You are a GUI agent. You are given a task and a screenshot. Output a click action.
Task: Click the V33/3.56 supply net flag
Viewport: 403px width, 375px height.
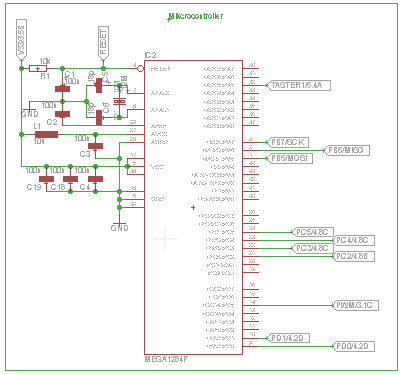coord(21,40)
